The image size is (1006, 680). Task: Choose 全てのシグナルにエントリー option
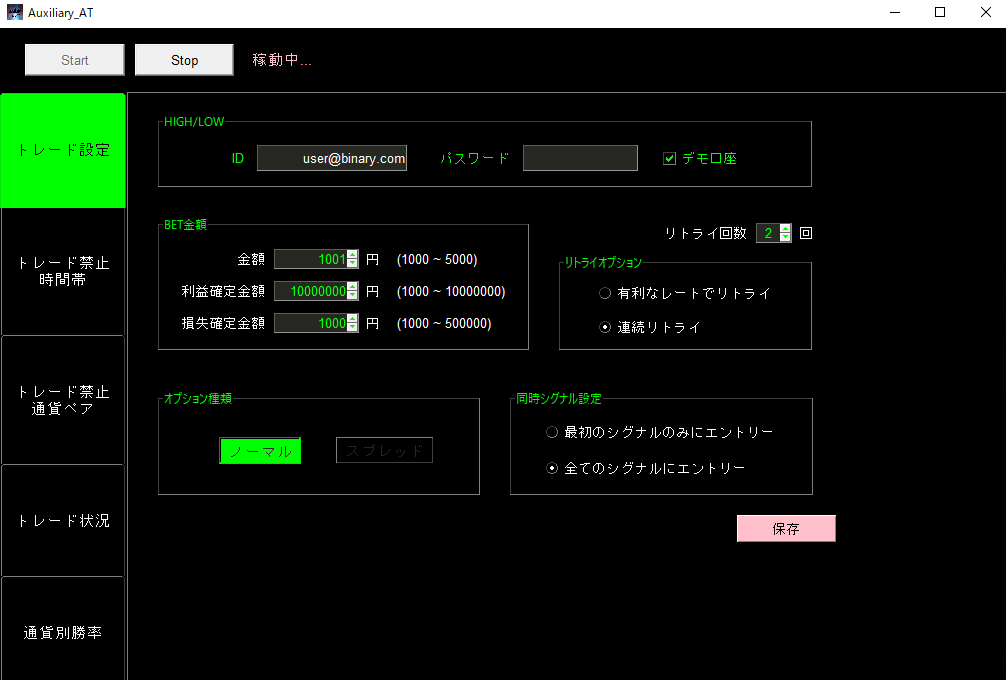(x=552, y=468)
